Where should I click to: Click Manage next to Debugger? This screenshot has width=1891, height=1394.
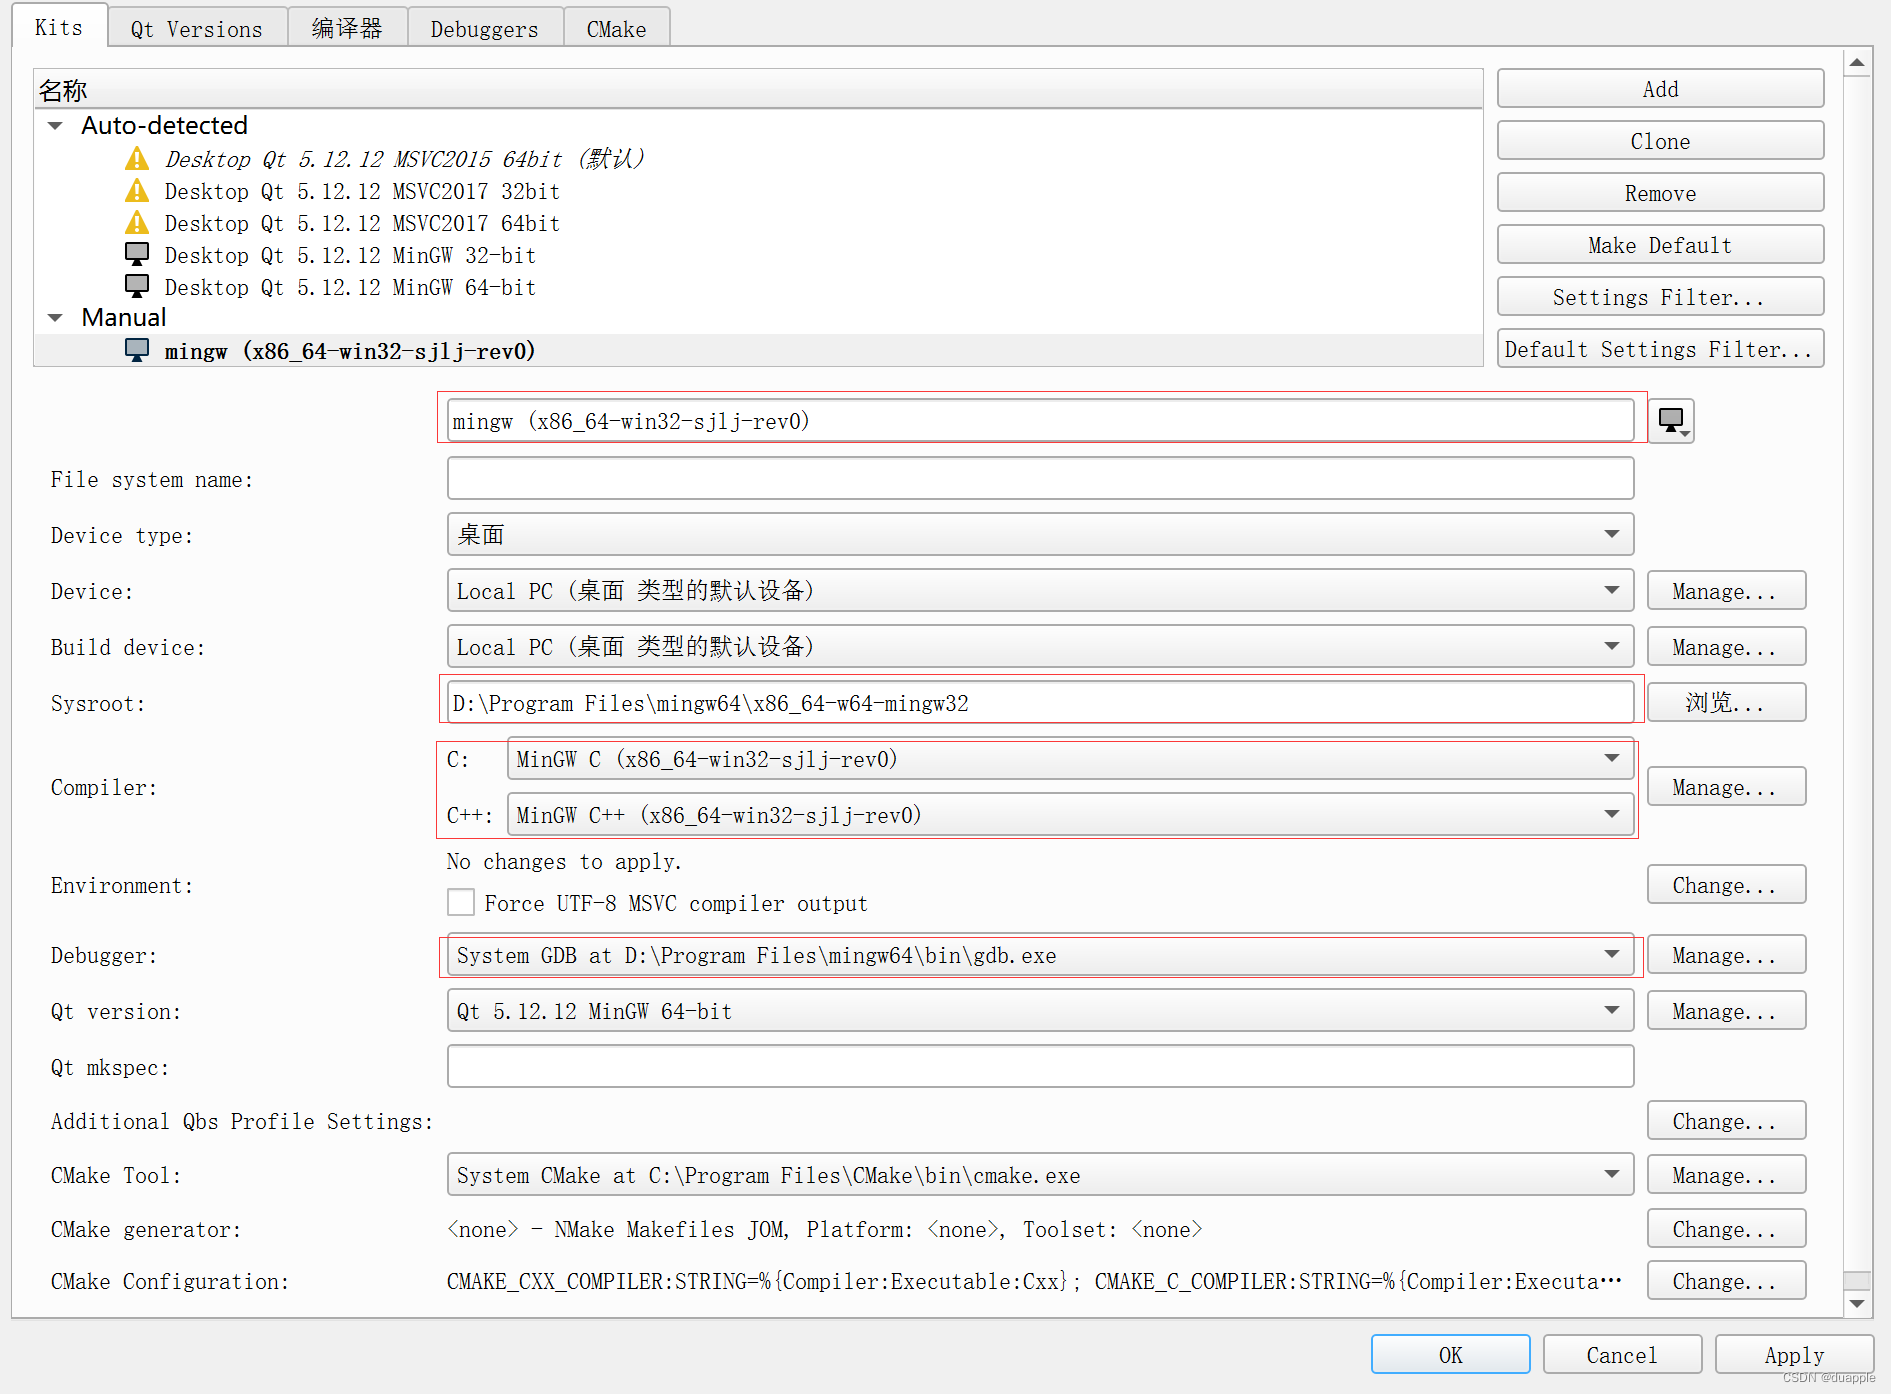pos(1726,955)
